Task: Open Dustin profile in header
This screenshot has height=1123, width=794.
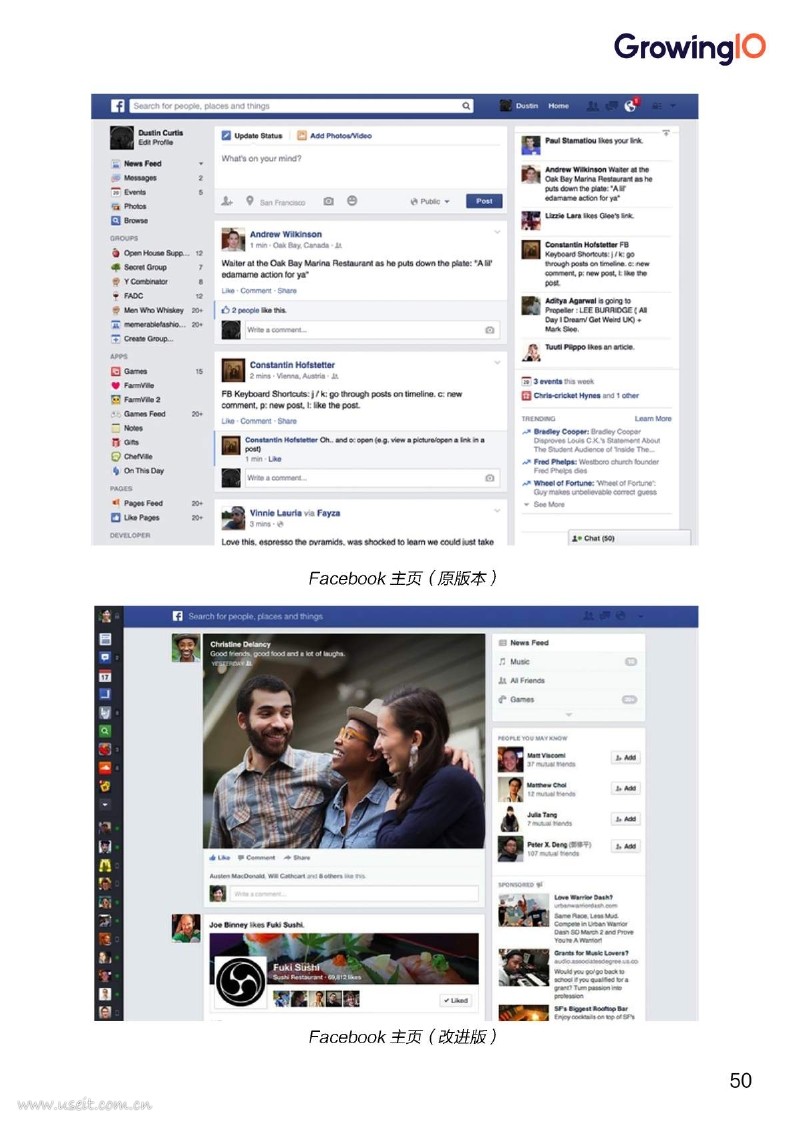Action: point(520,106)
